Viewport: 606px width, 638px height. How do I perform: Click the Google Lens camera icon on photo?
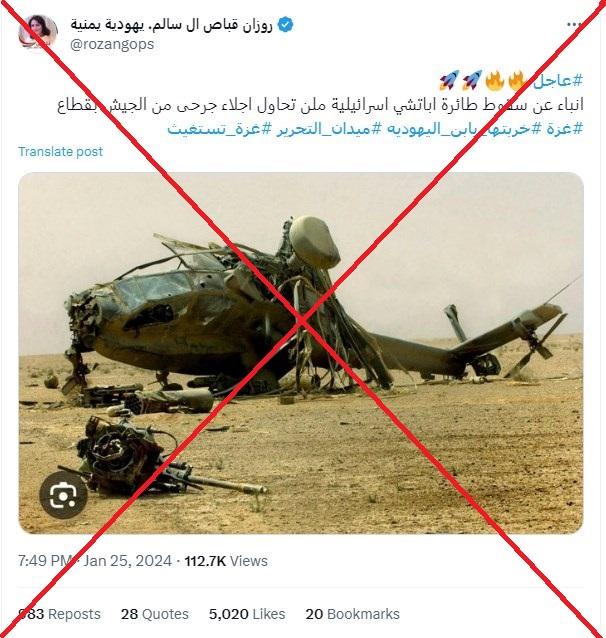(63, 495)
